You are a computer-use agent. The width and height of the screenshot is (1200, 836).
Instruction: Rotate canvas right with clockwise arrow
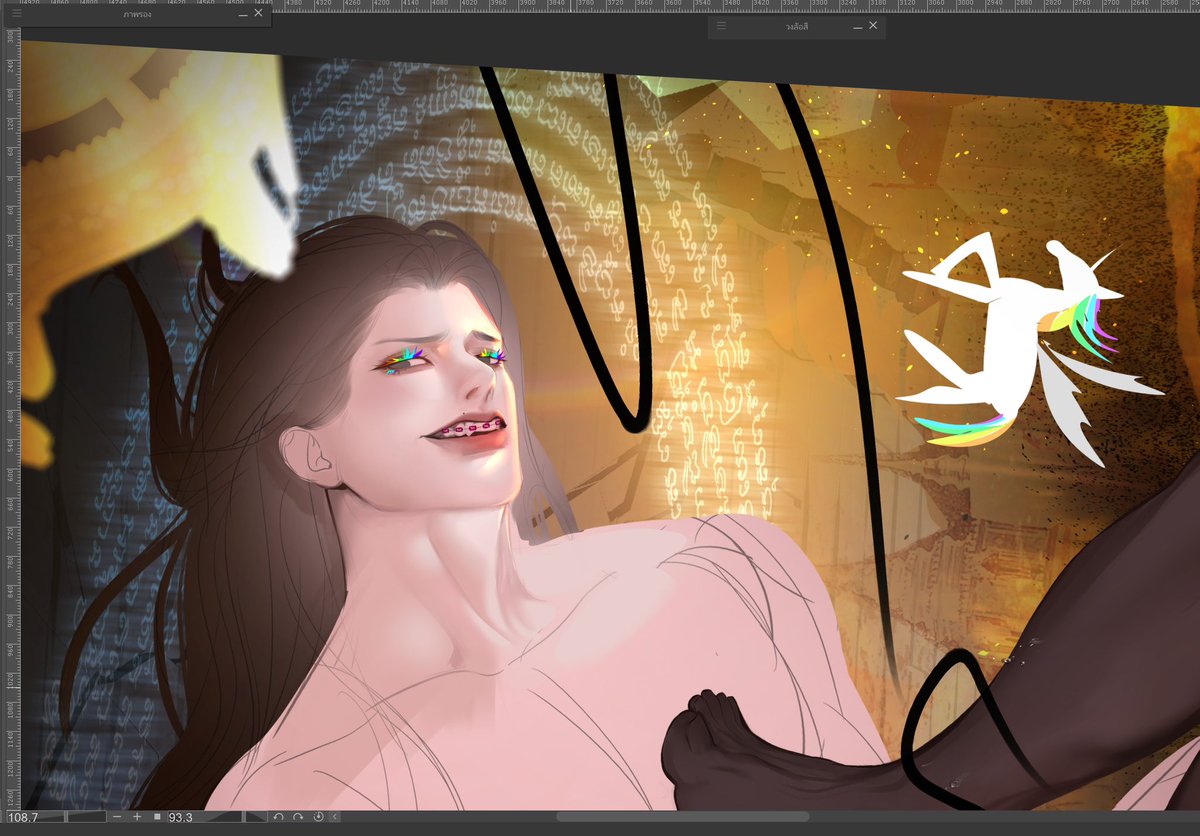(298, 817)
